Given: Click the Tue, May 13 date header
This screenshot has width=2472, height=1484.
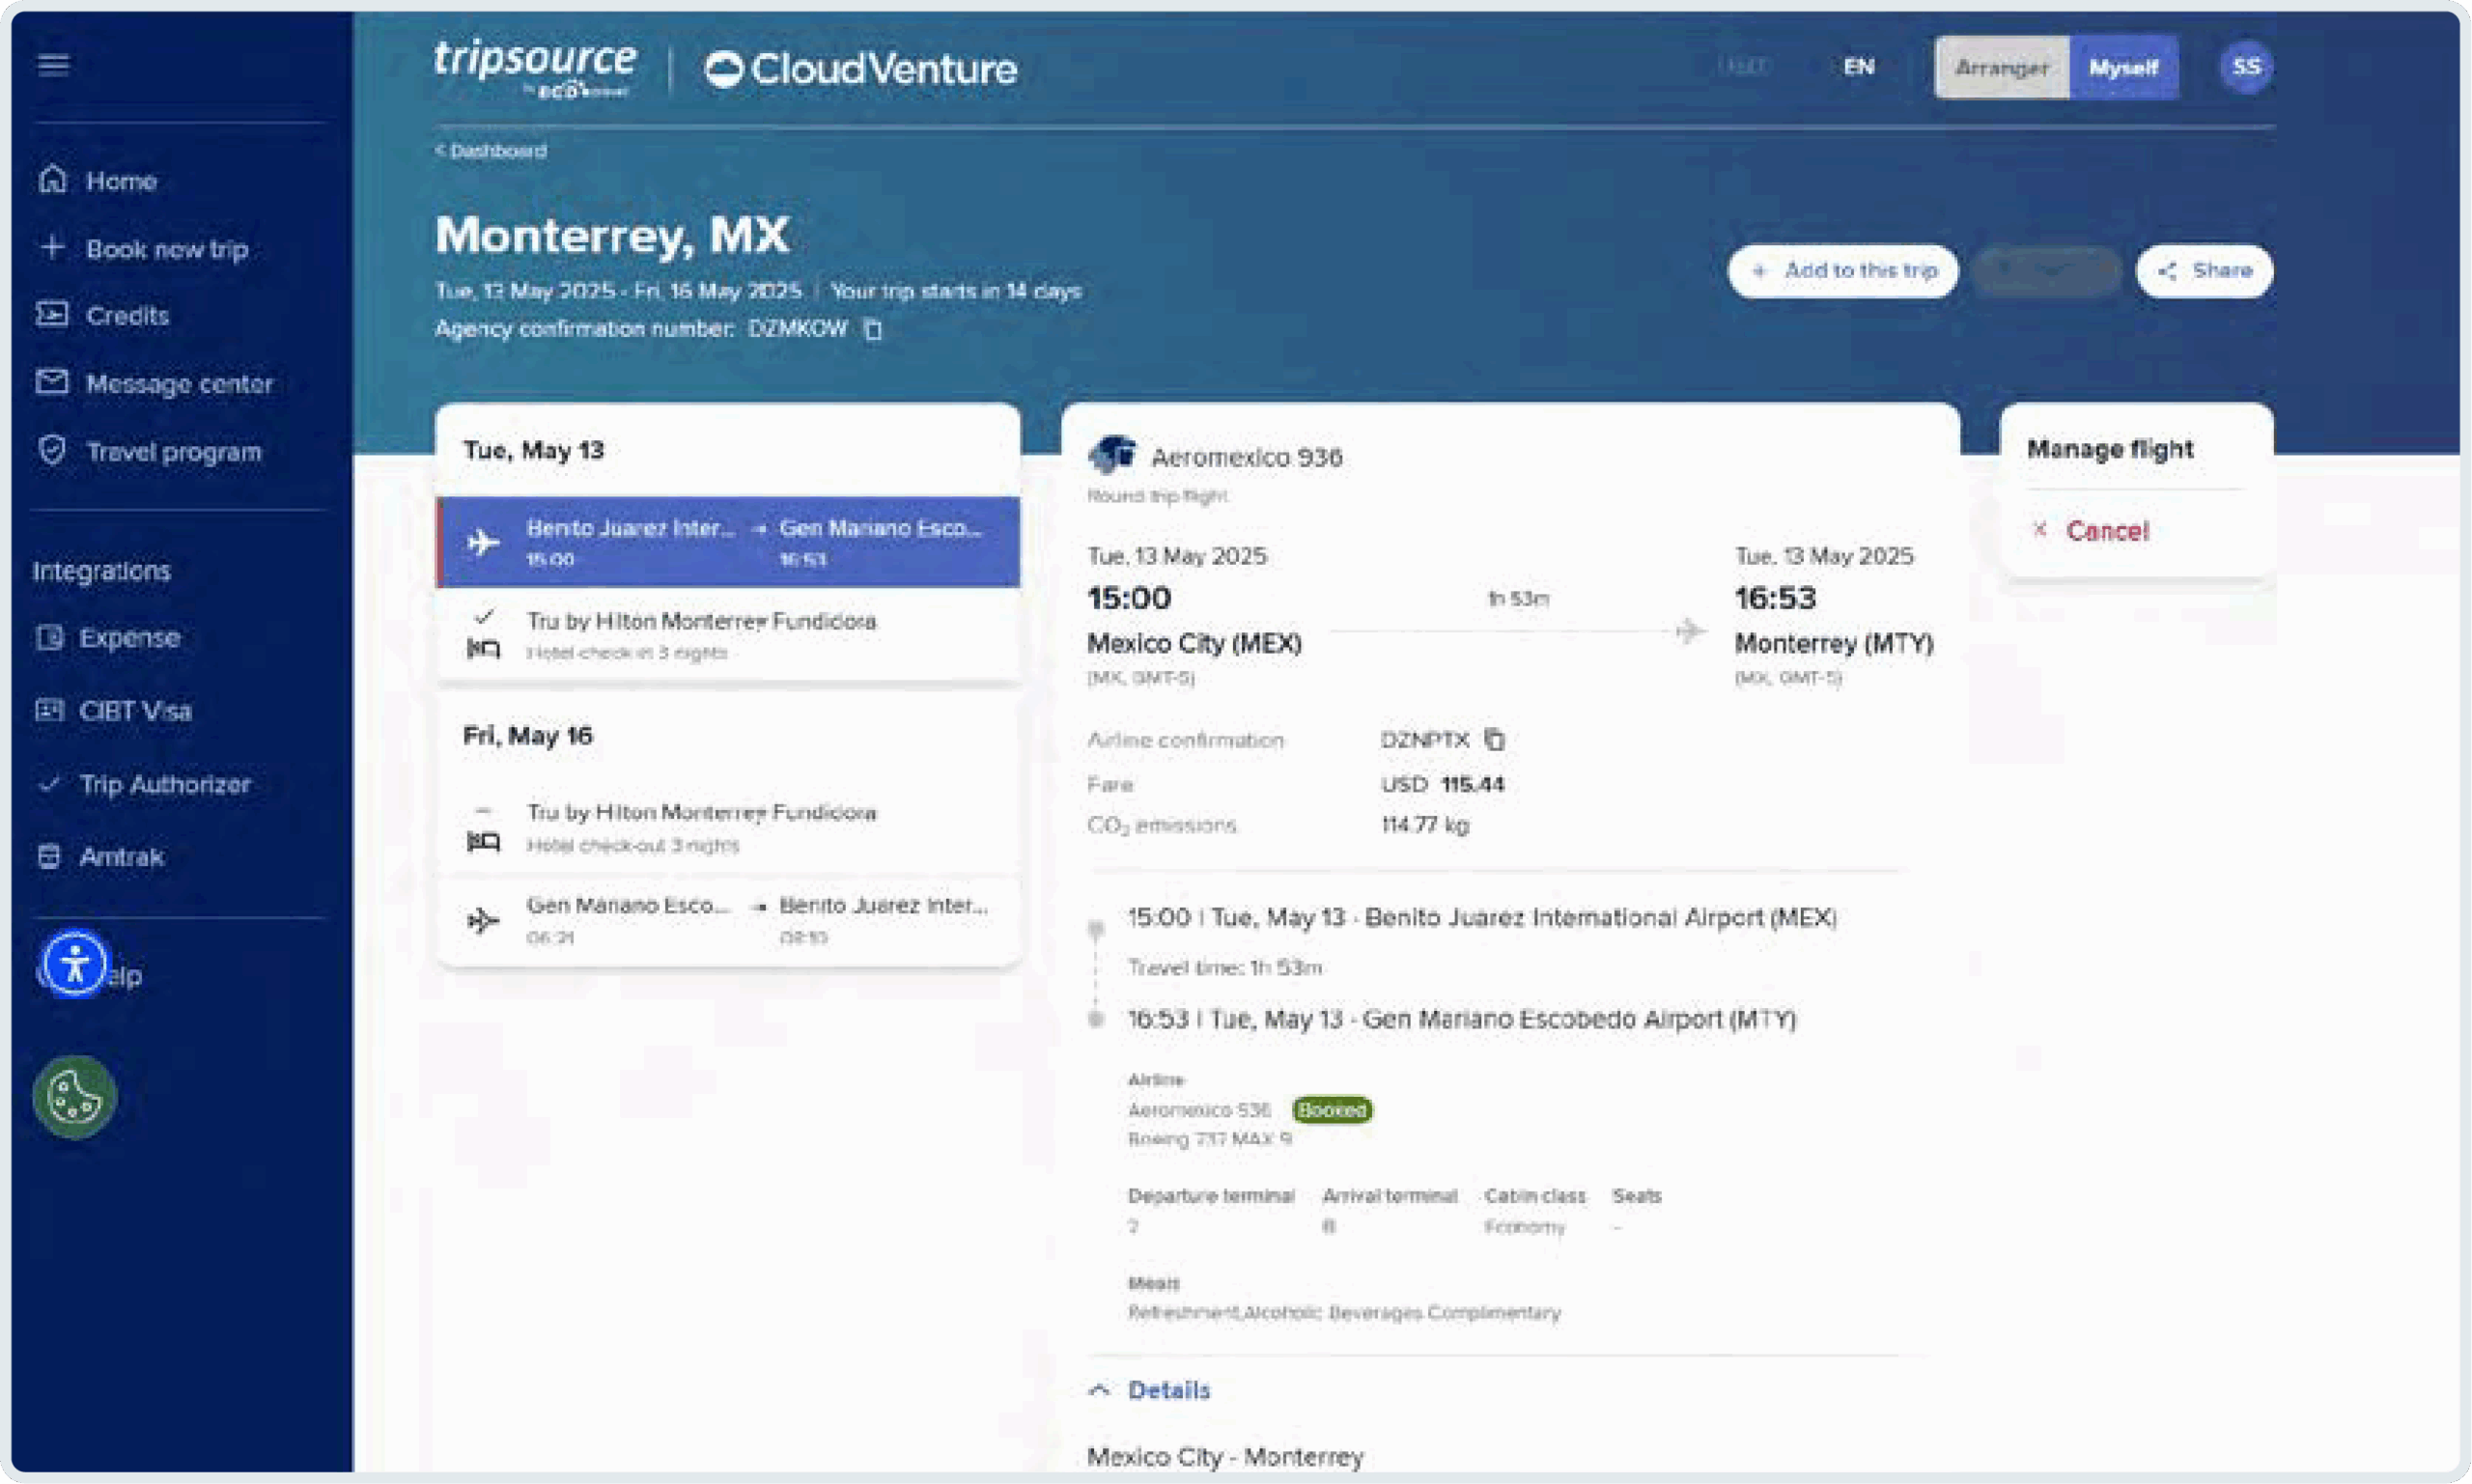Looking at the screenshot, I should [534, 451].
